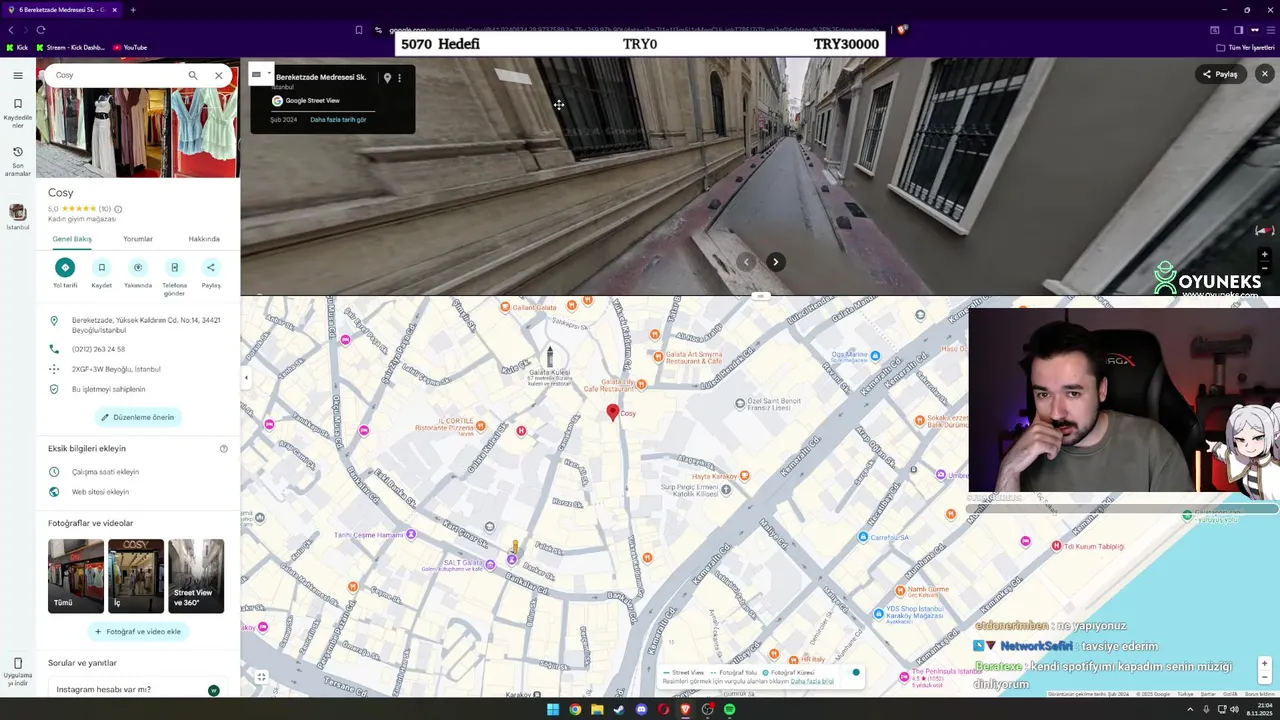Click the fullscreen icon on the map
This screenshot has width=1280, height=720.
coord(261,677)
